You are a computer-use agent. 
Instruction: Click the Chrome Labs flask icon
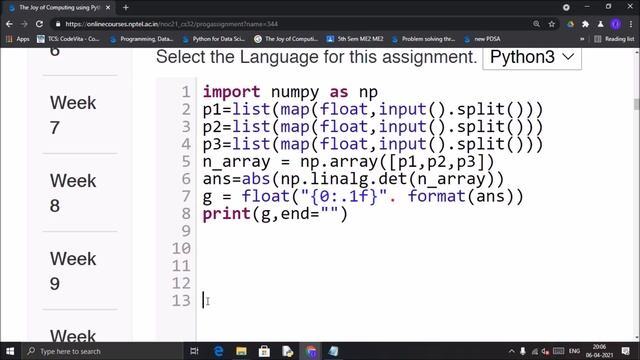pos(600,24)
